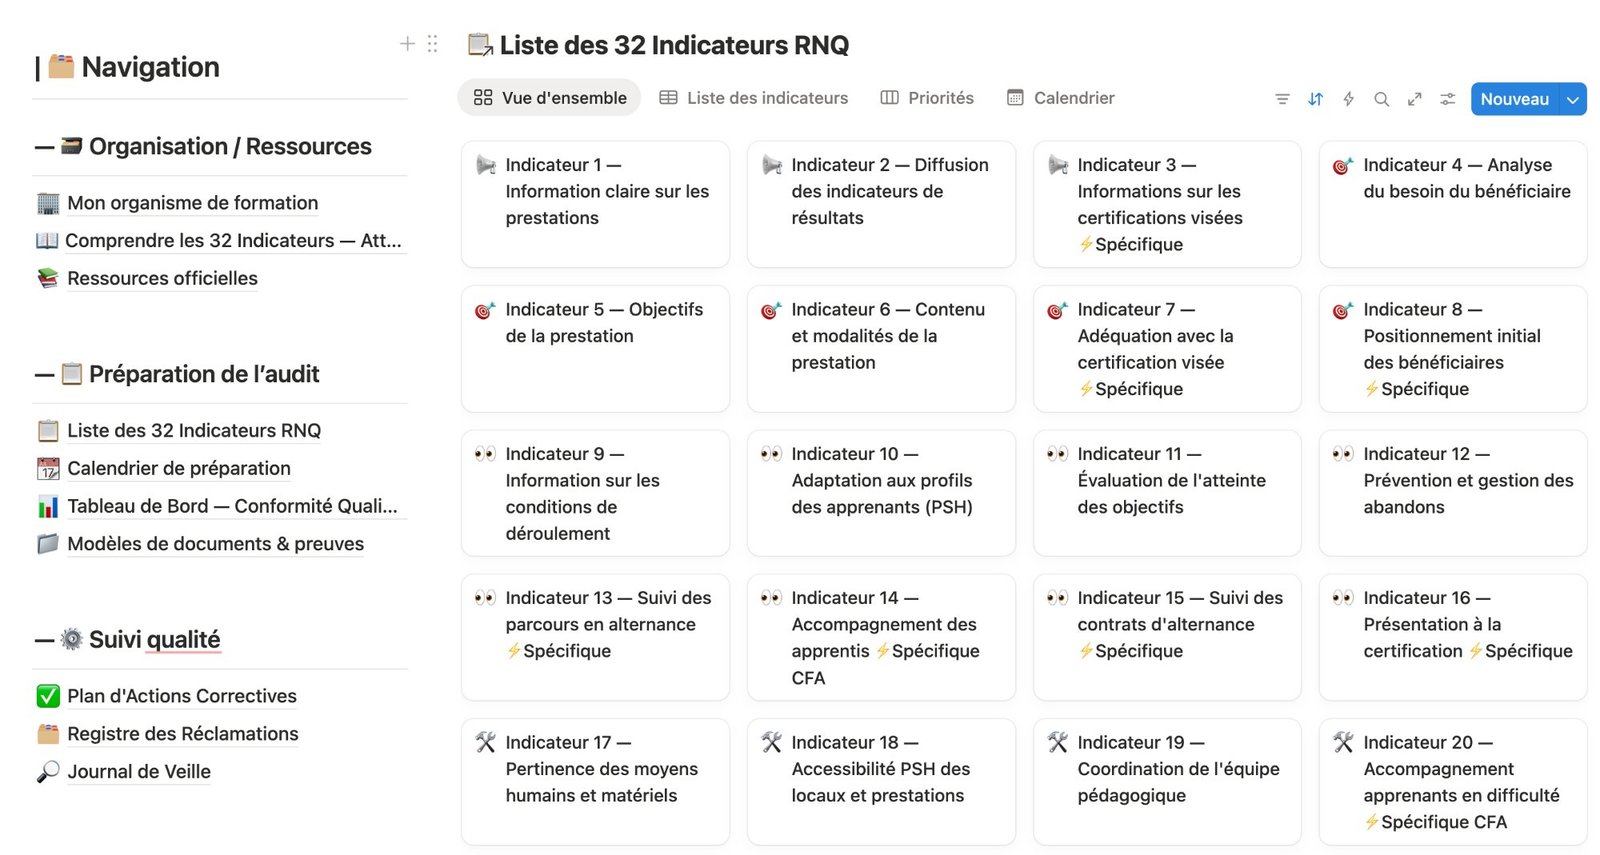Click the stacked books icon of Ressources officielles
The height and width of the screenshot is (855, 1600).
pos(48,278)
